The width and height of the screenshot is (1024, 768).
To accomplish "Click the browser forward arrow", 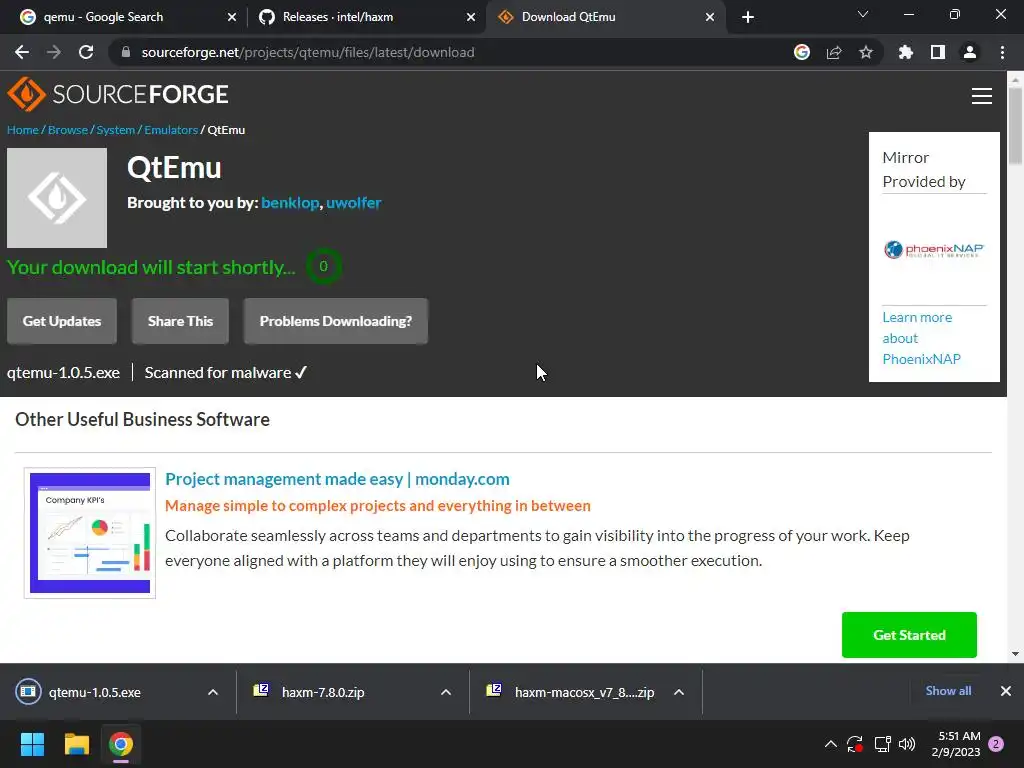I will click(54, 52).
